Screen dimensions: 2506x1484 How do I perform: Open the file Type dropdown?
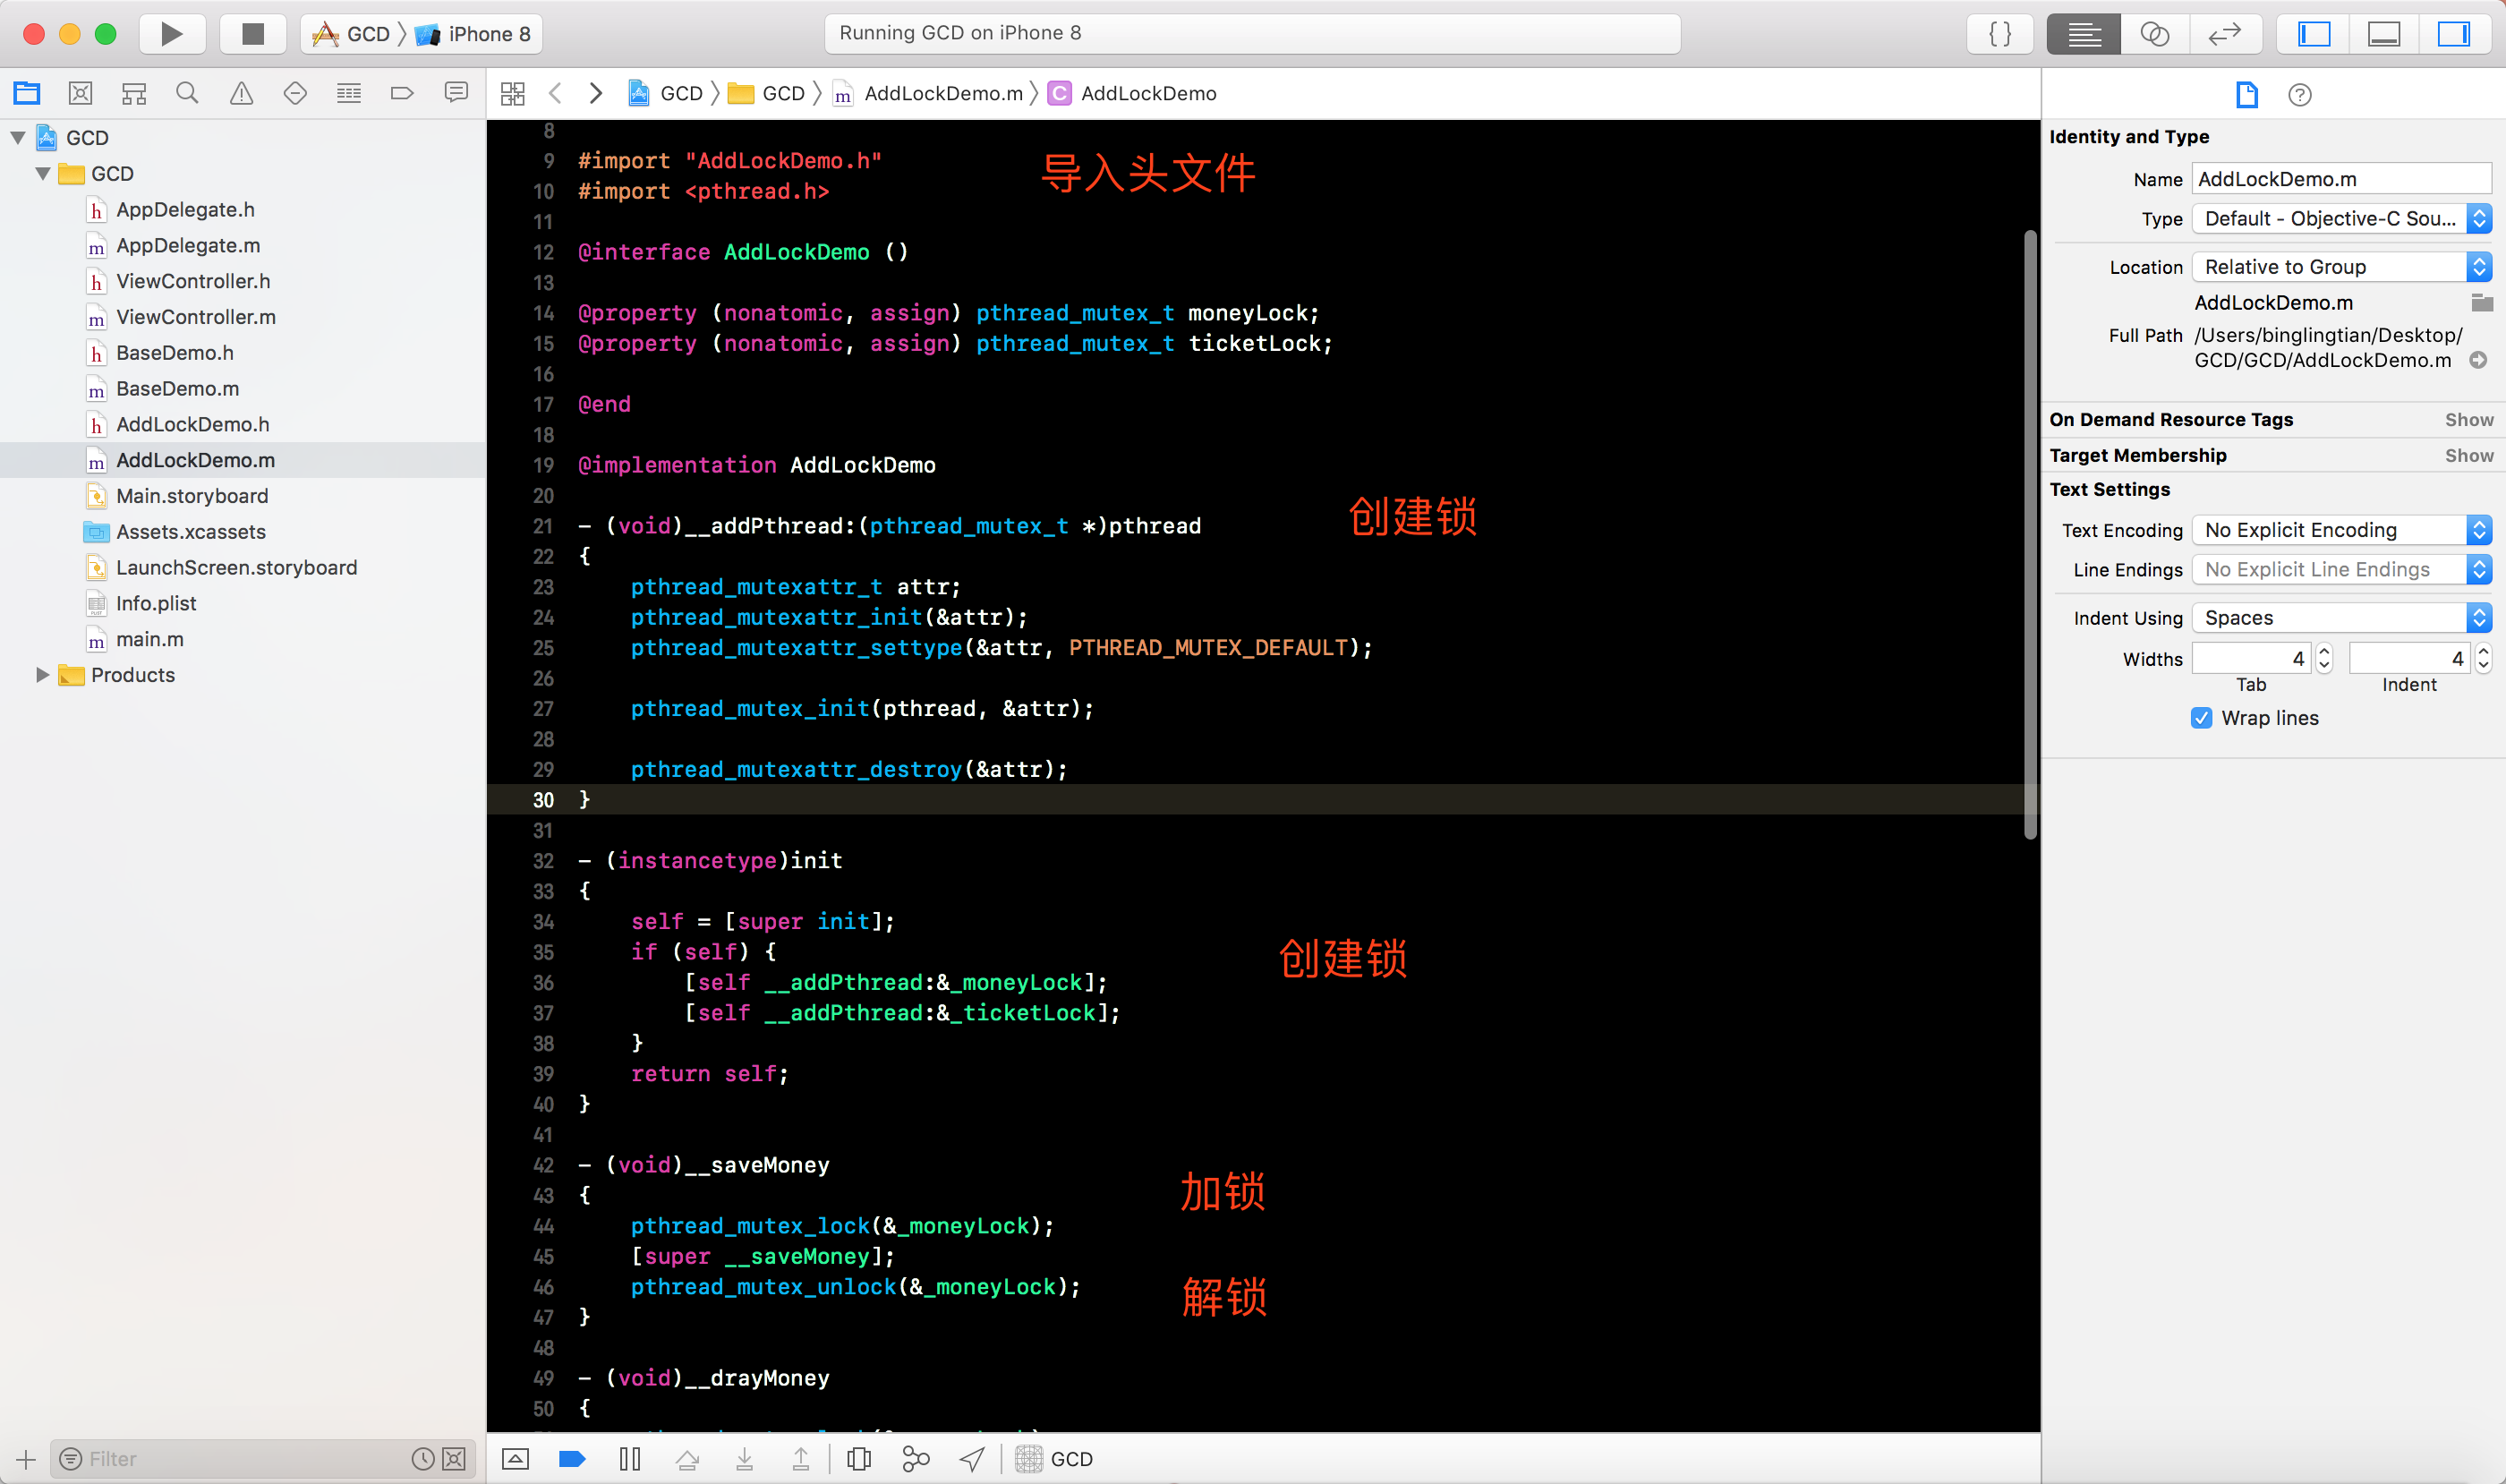coord(2341,219)
